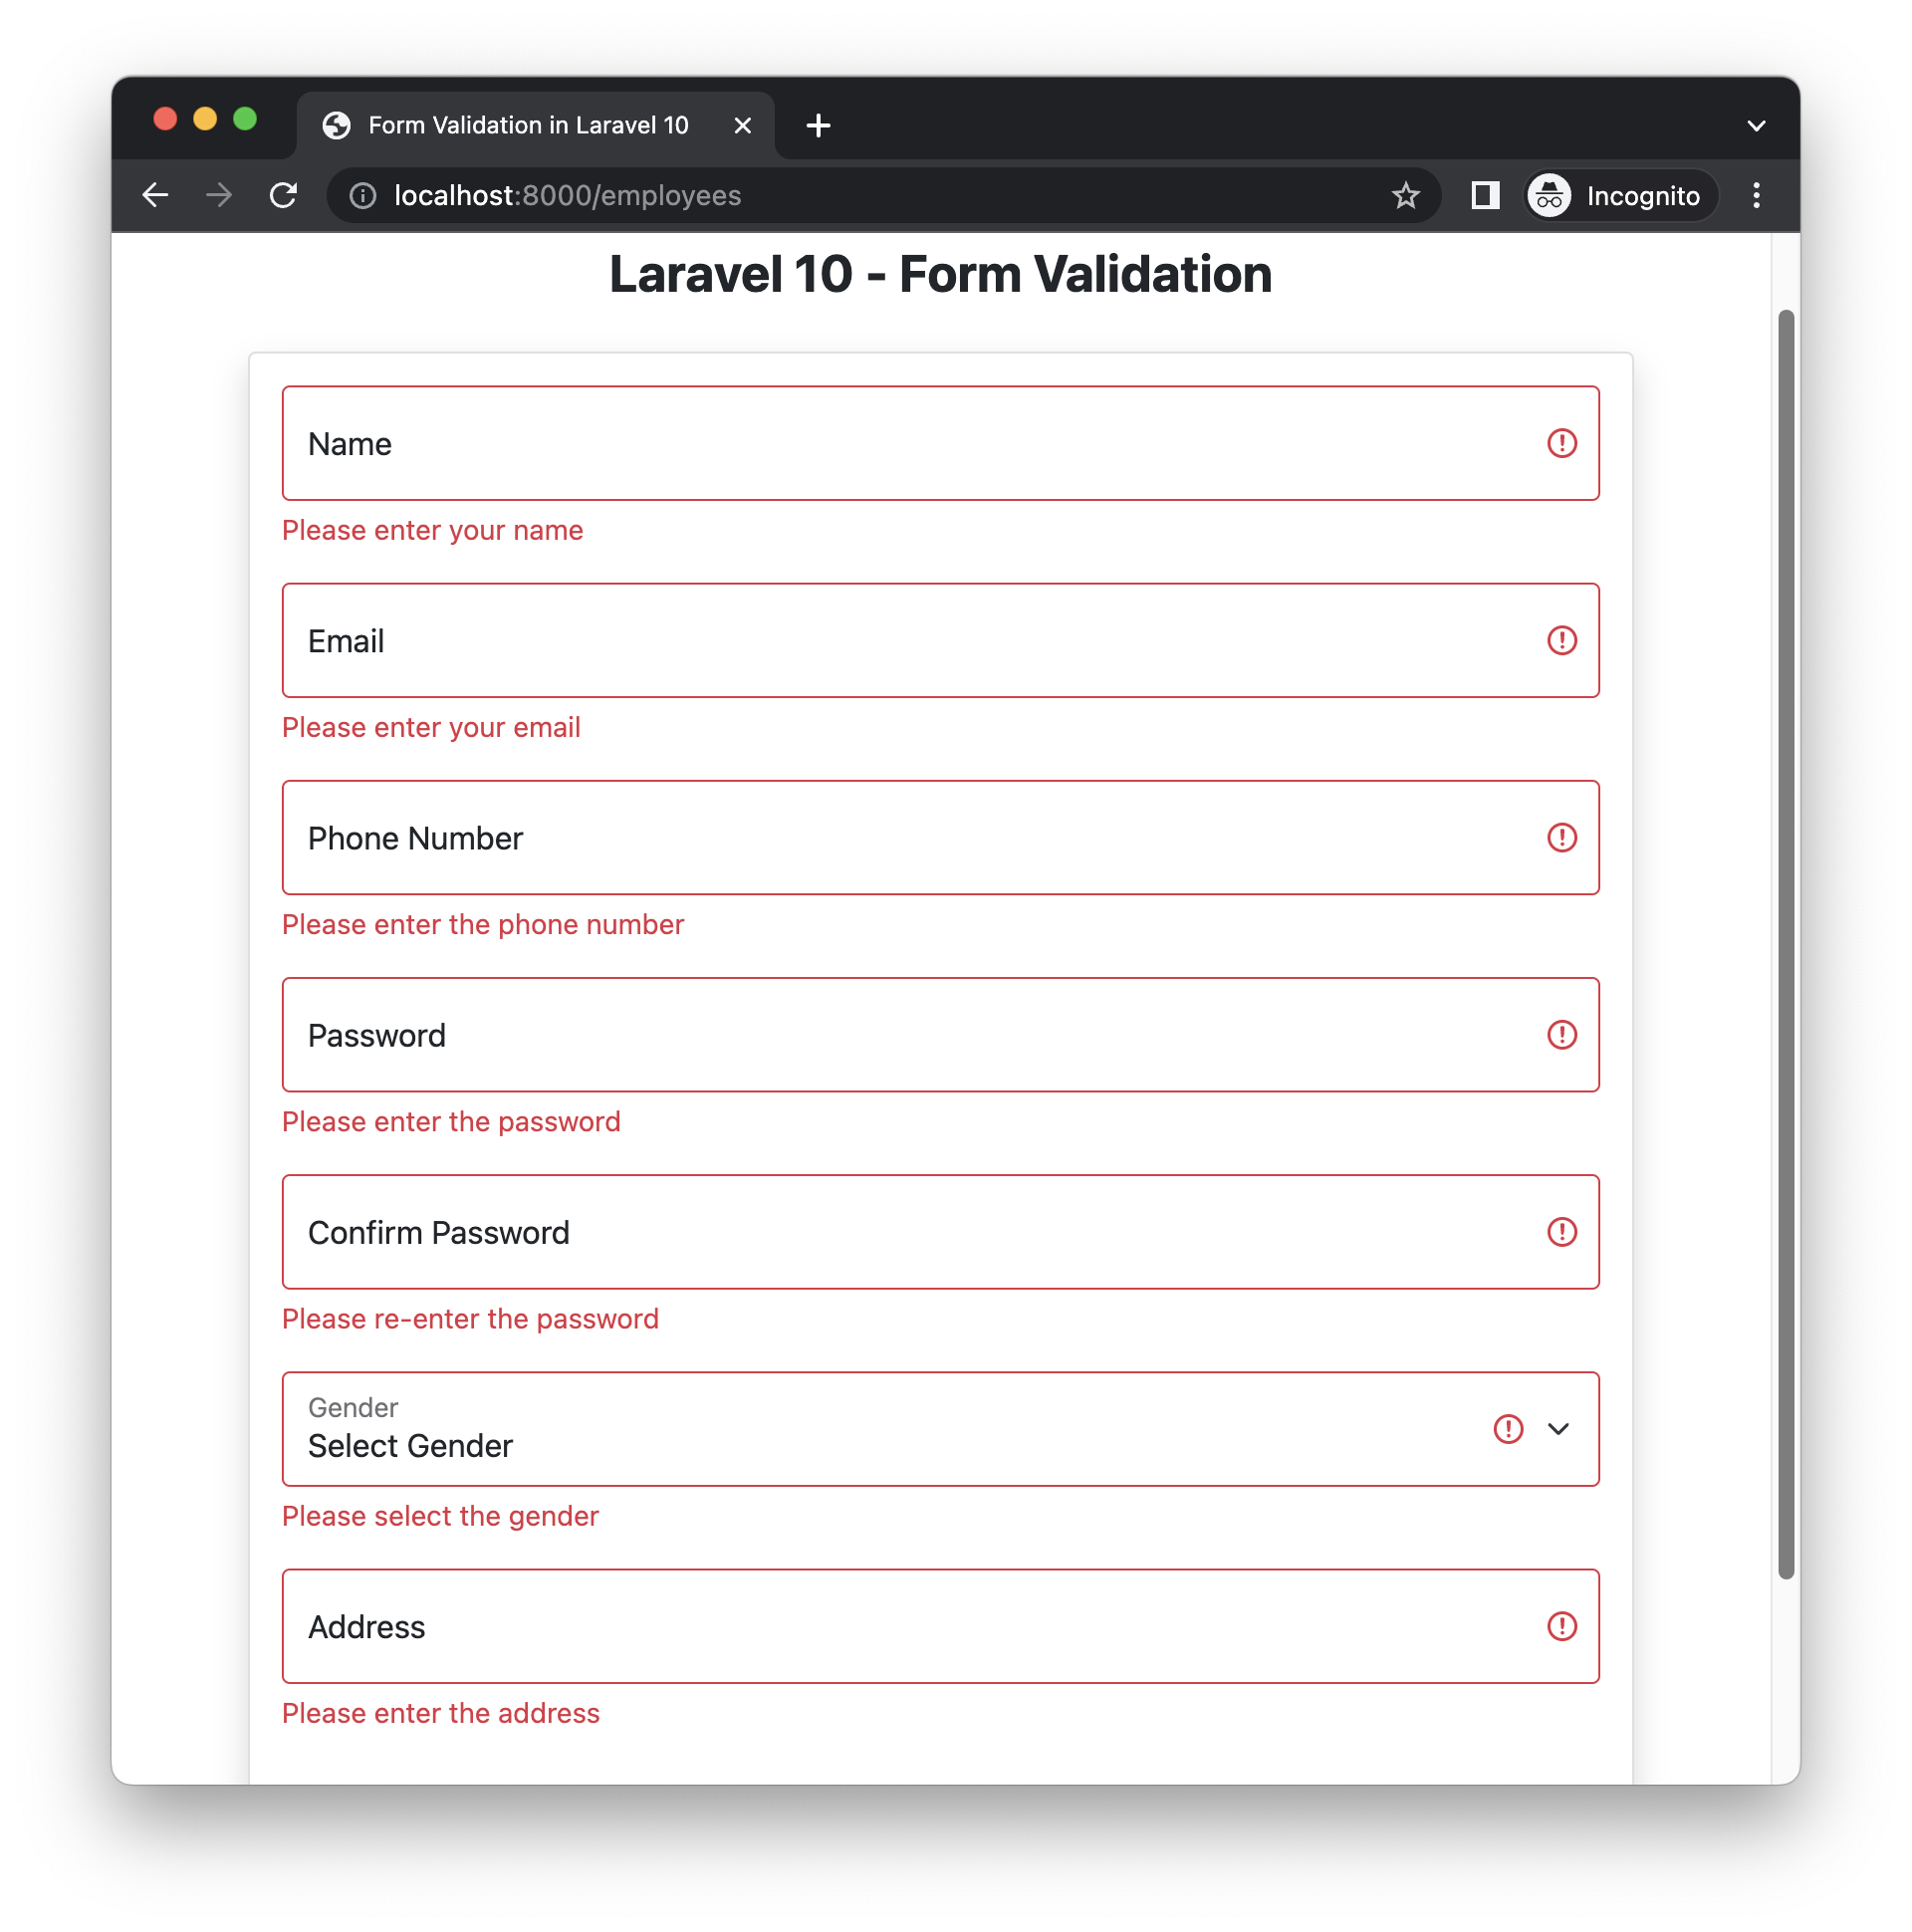The image size is (1912, 1932).
Task: Click the Email field validation error icon
Action: 1560,639
